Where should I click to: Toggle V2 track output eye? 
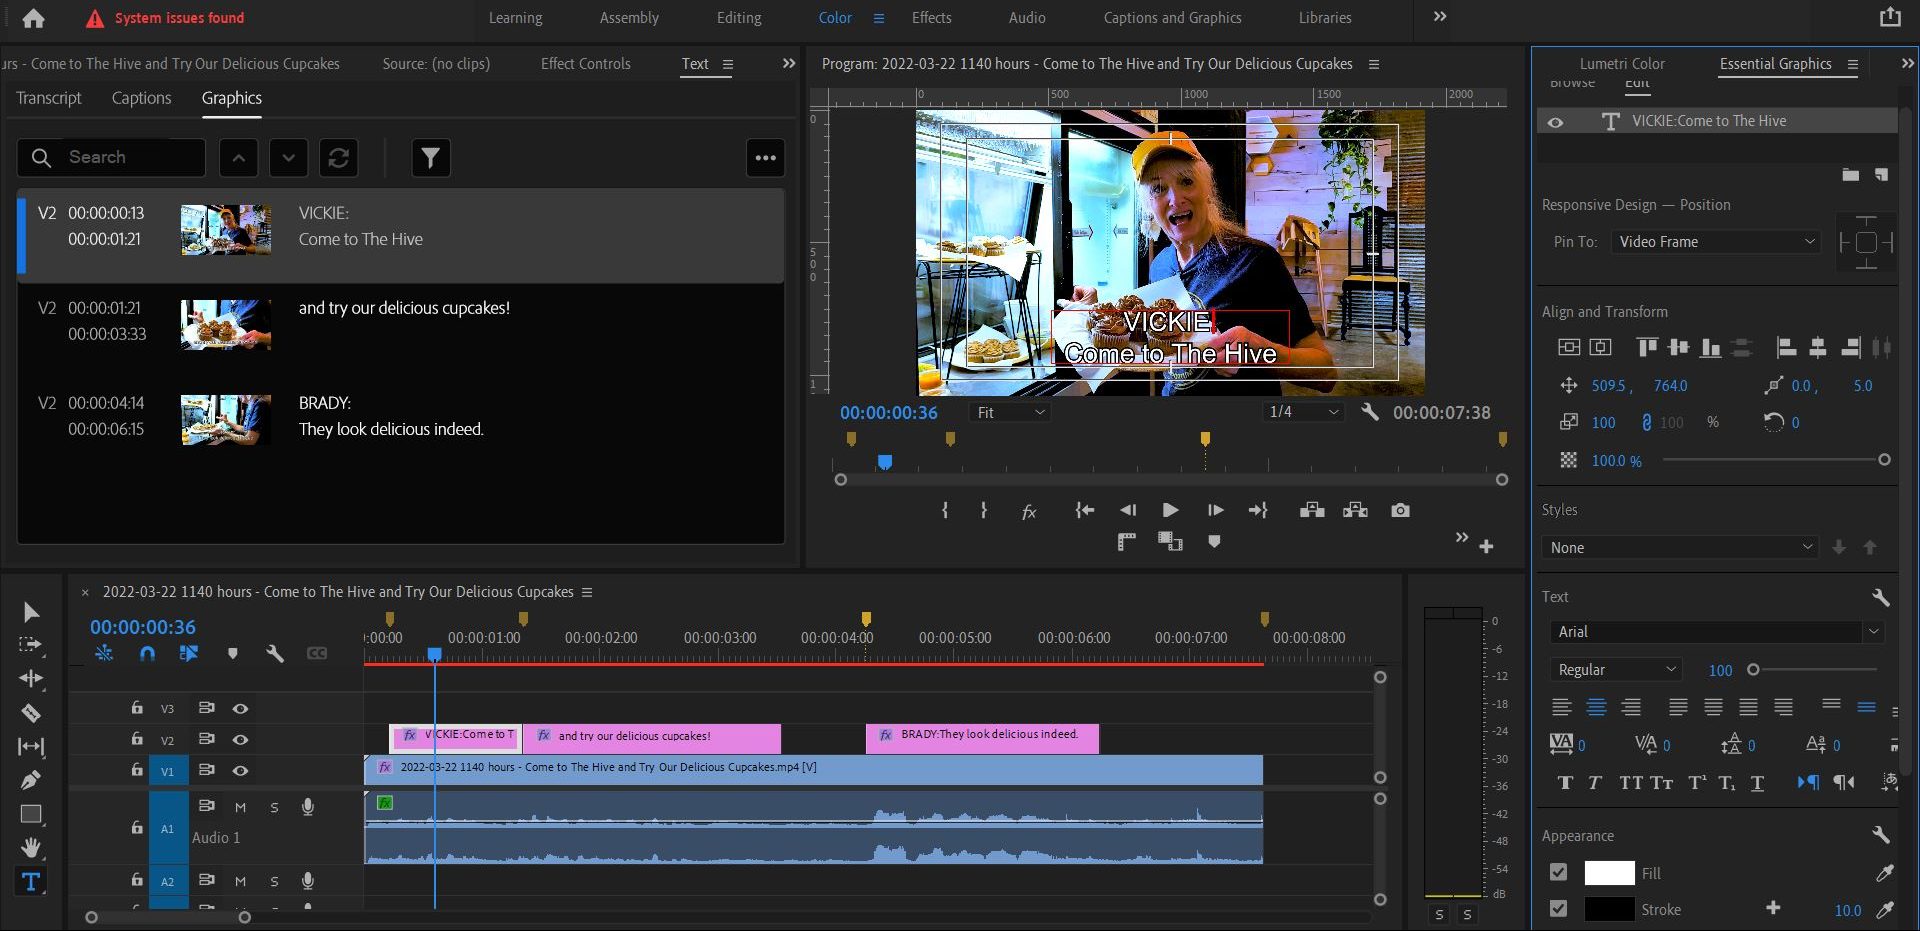[x=240, y=739]
